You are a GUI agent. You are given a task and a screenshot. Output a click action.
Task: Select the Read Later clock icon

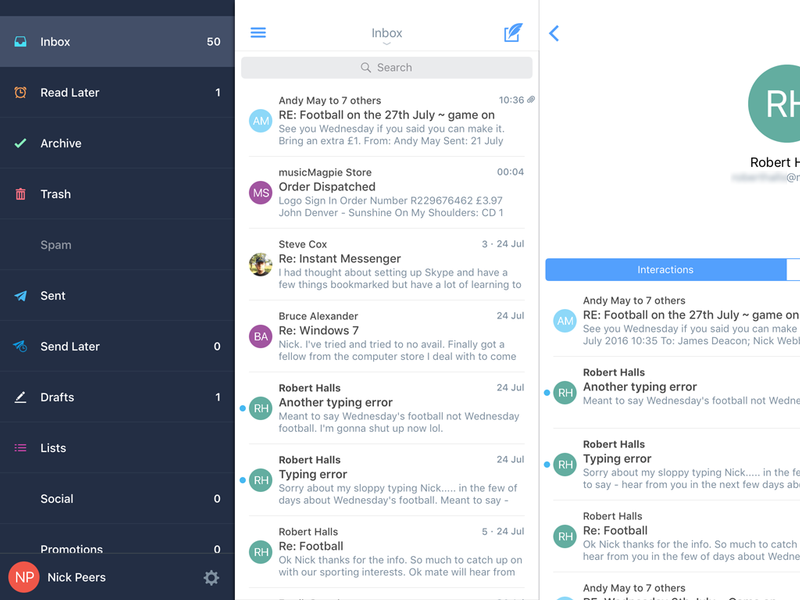[22, 92]
